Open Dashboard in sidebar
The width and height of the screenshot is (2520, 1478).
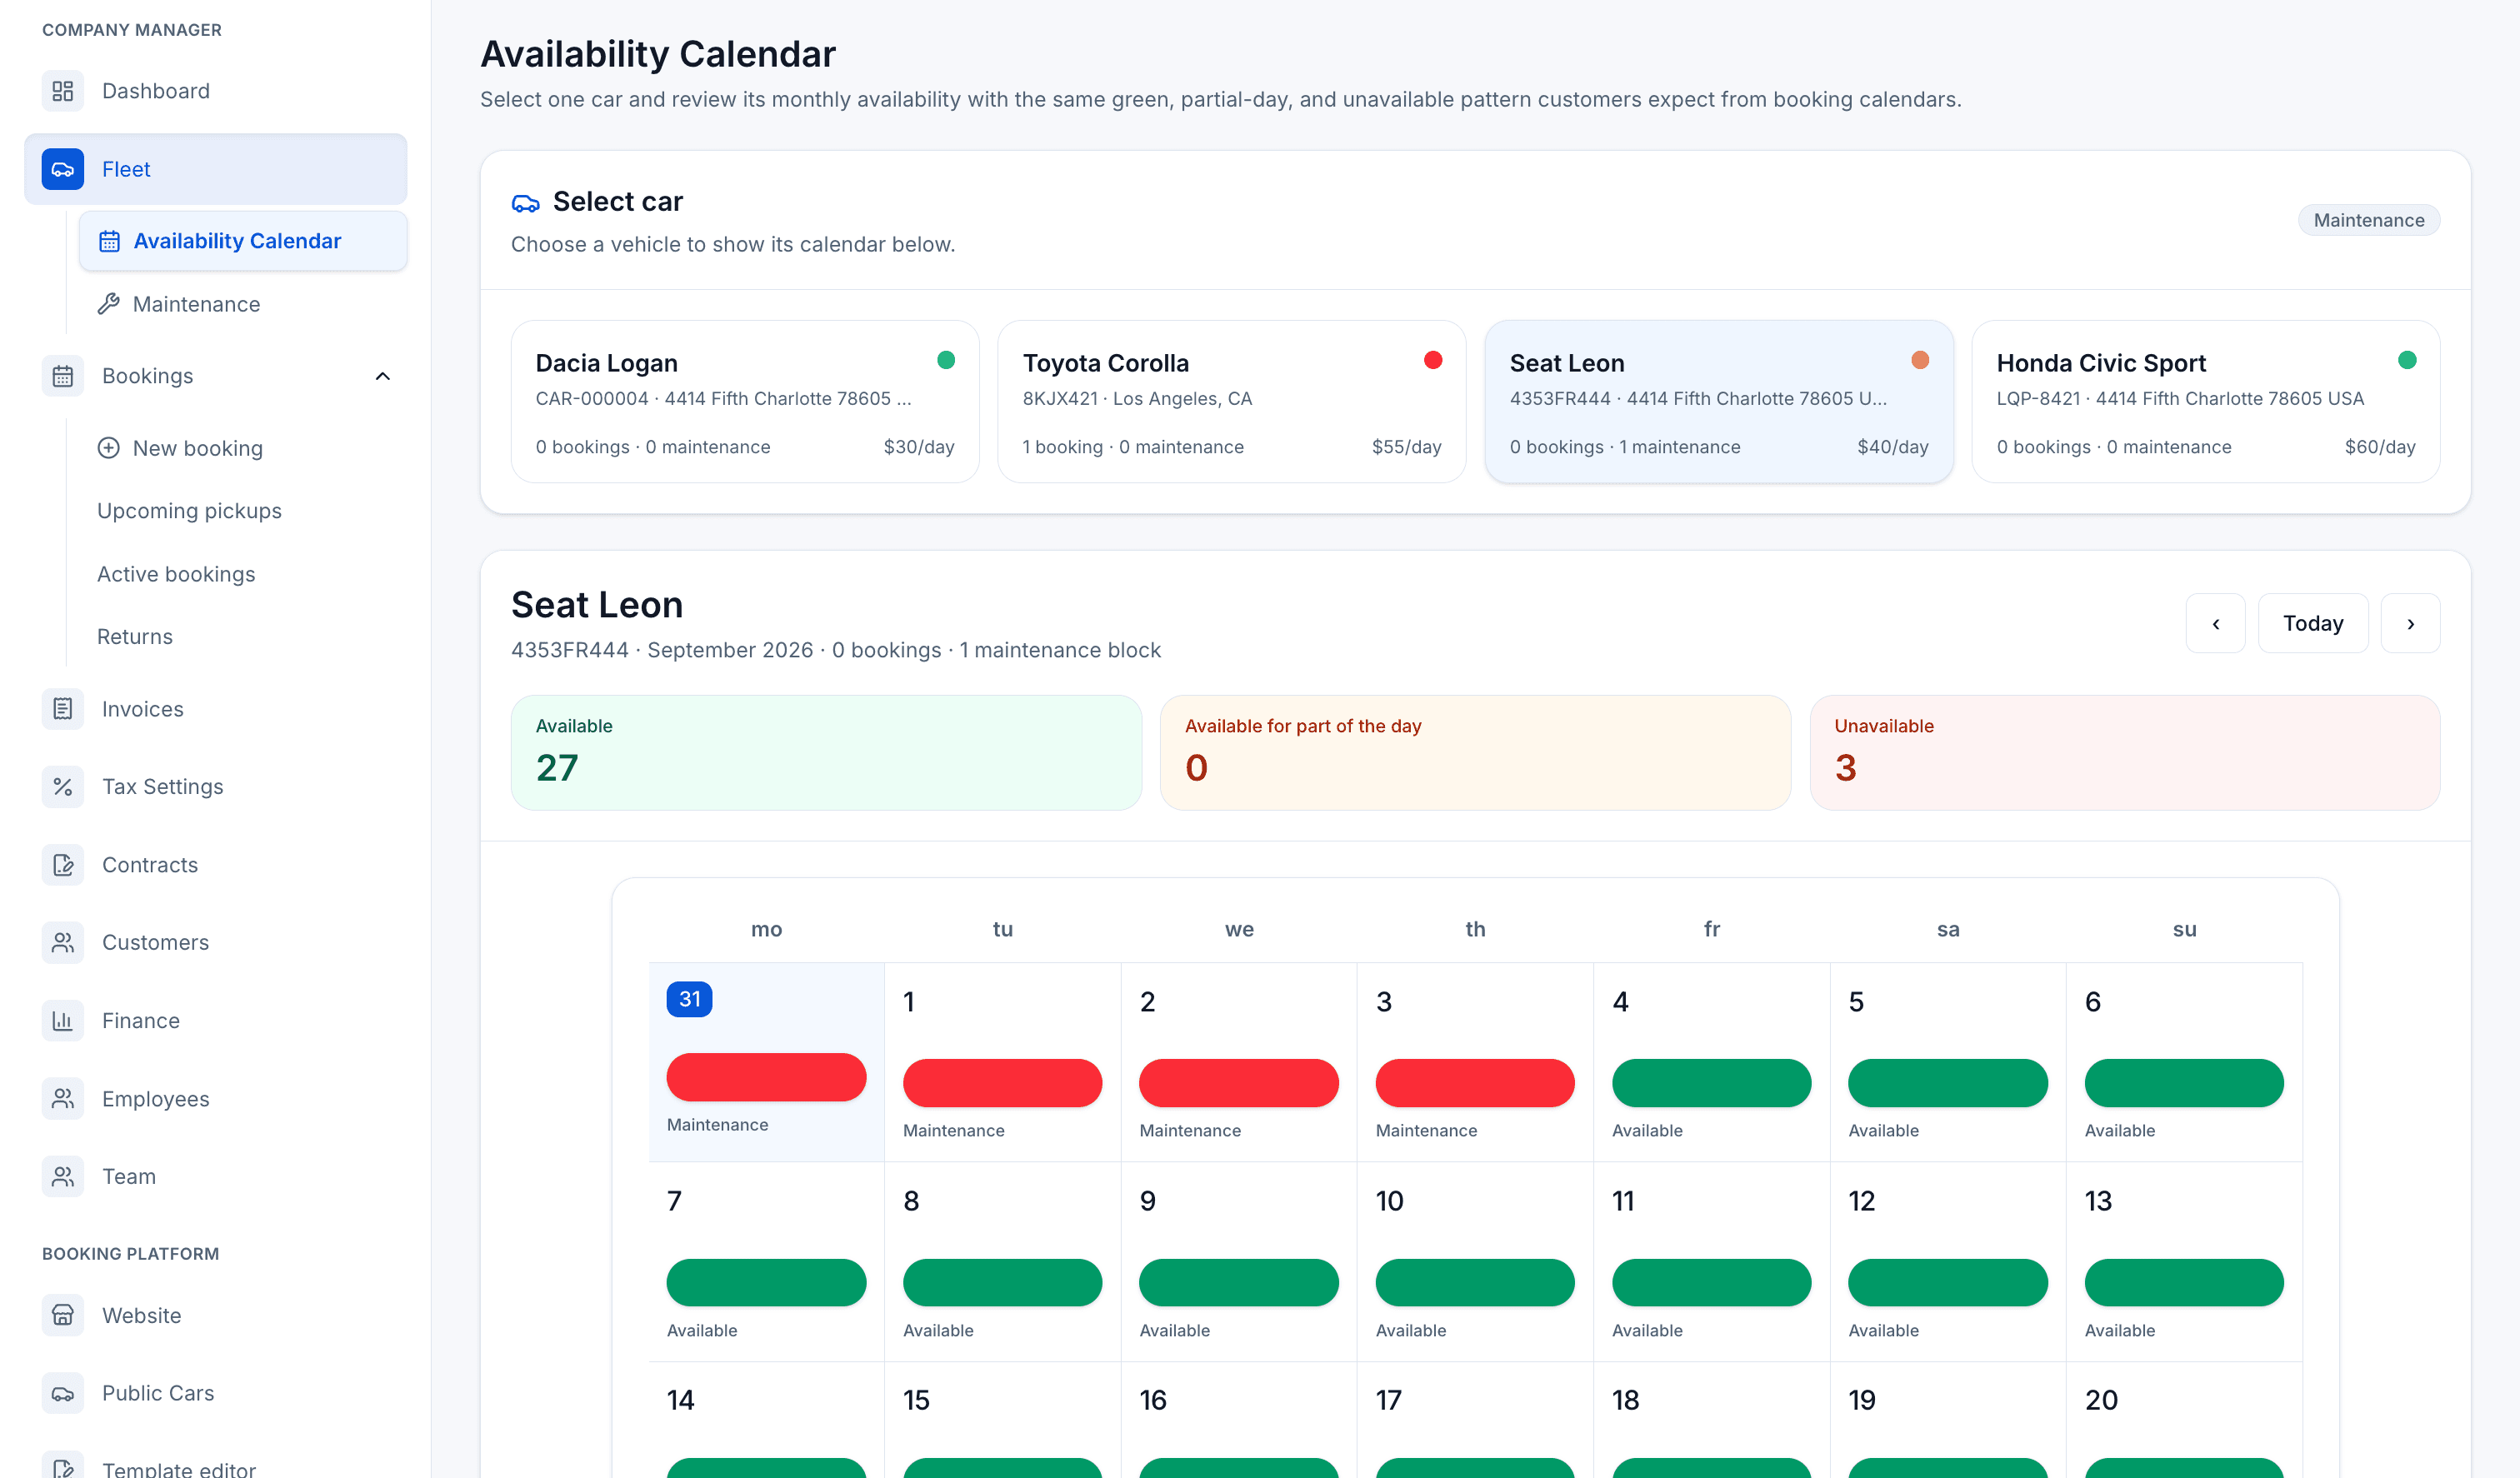click(x=216, y=91)
